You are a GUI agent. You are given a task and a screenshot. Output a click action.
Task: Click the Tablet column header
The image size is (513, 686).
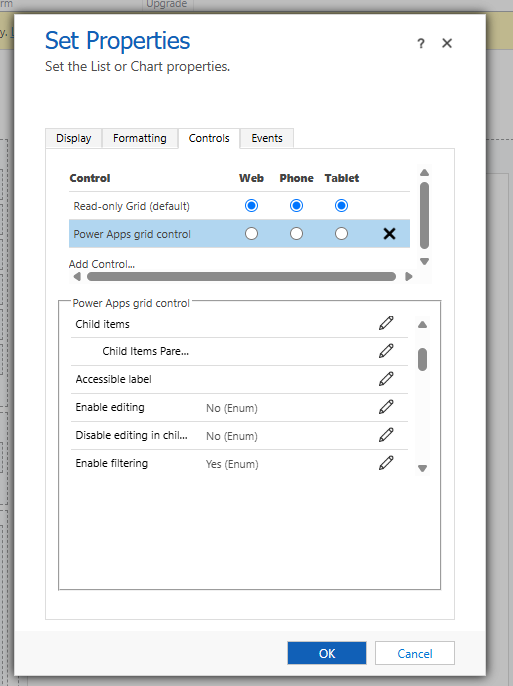(342, 178)
